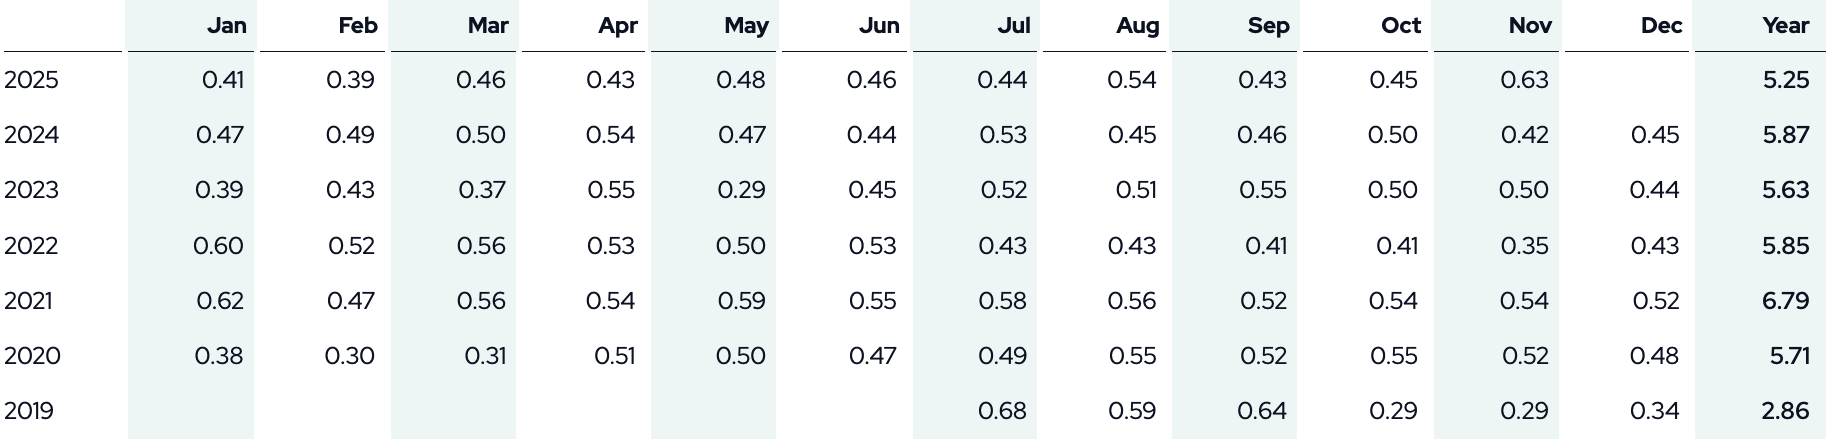Select the 2025 row label
The width and height of the screenshot is (1832, 448).
32,80
